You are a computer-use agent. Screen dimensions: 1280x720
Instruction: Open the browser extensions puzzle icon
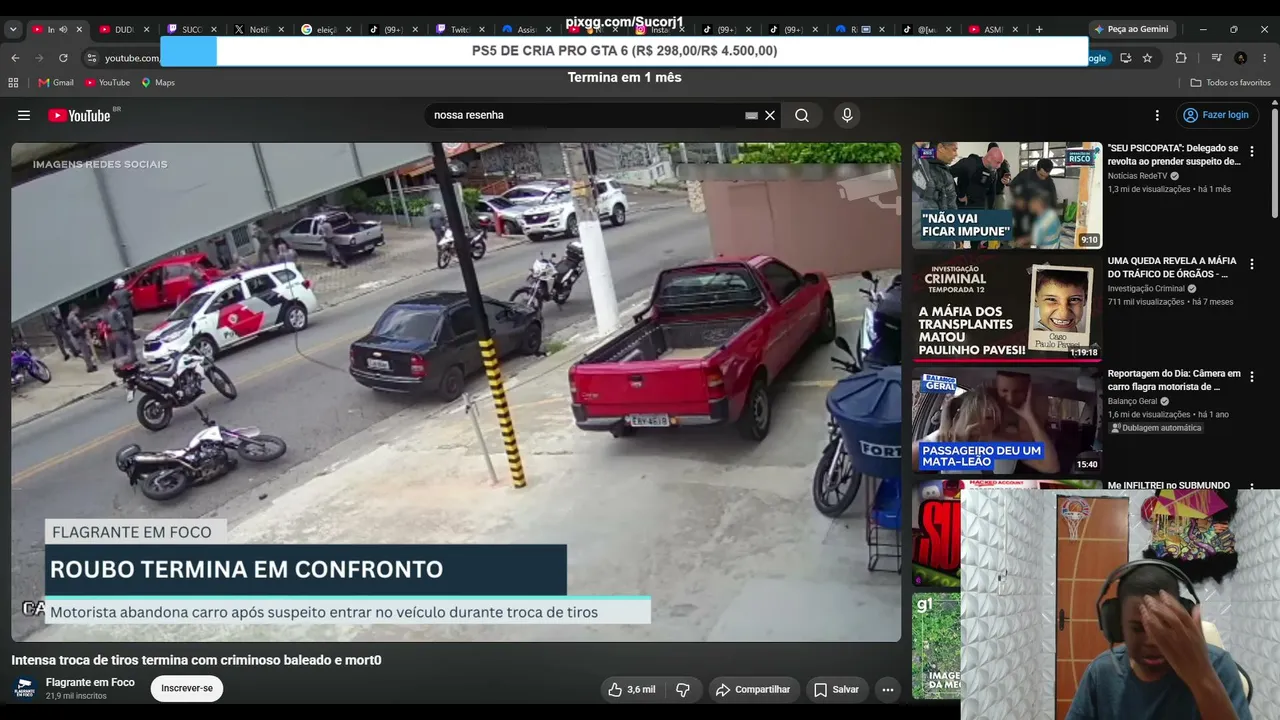1181,58
